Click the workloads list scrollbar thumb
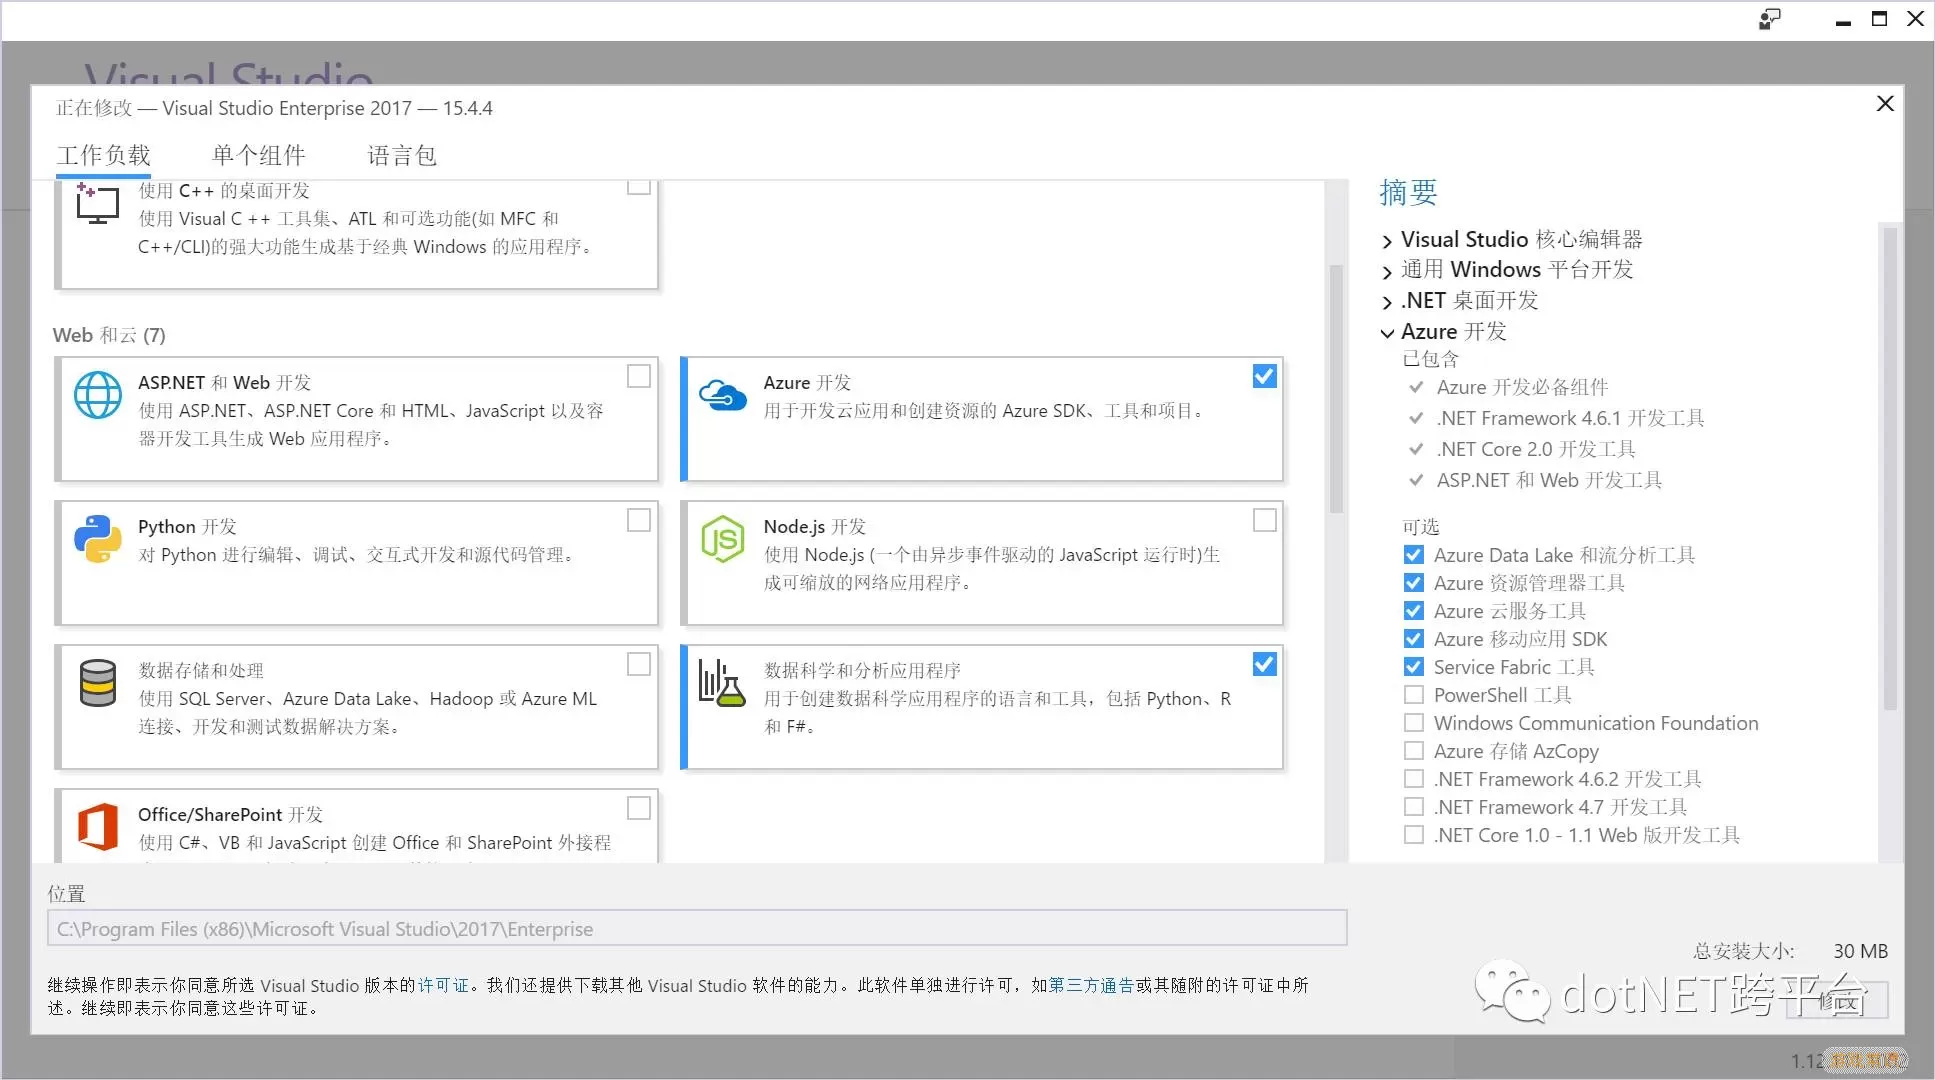Image resolution: width=1935 pixels, height=1080 pixels. point(1336,388)
